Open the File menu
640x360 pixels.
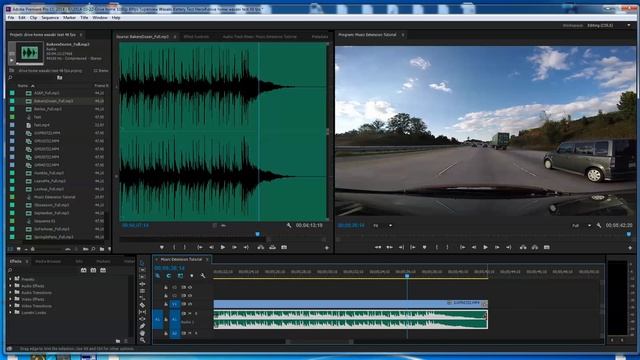[x=11, y=18]
